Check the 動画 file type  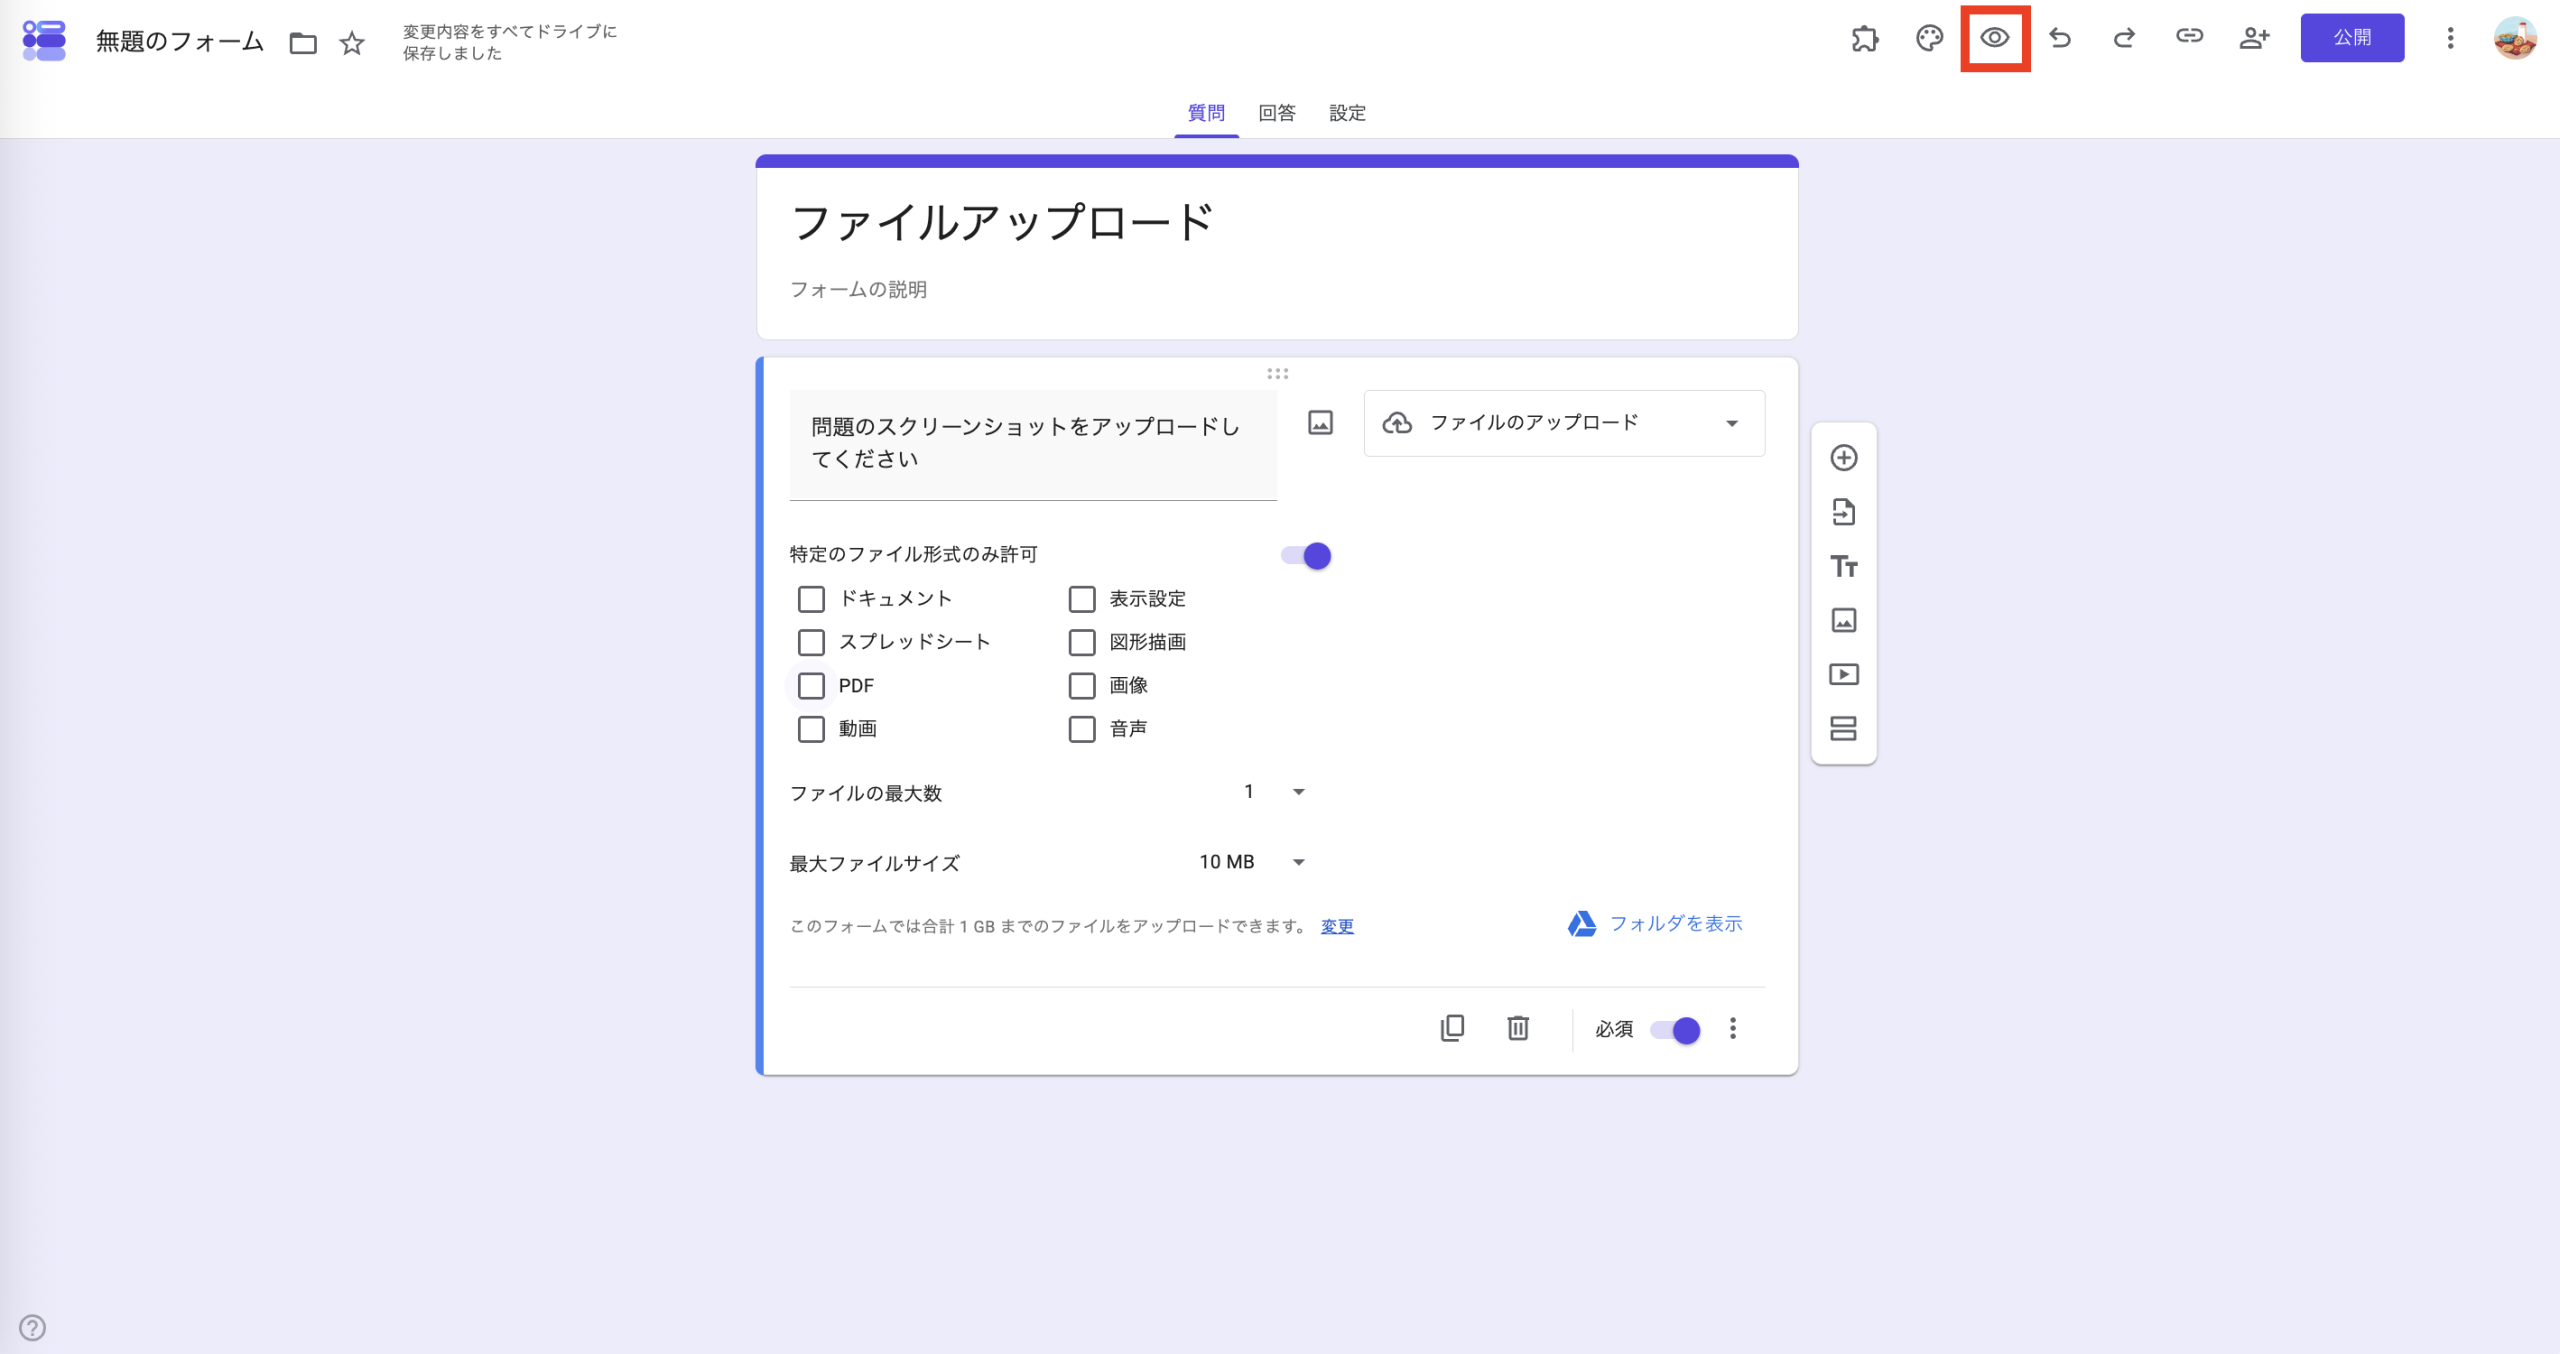(x=811, y=729)
